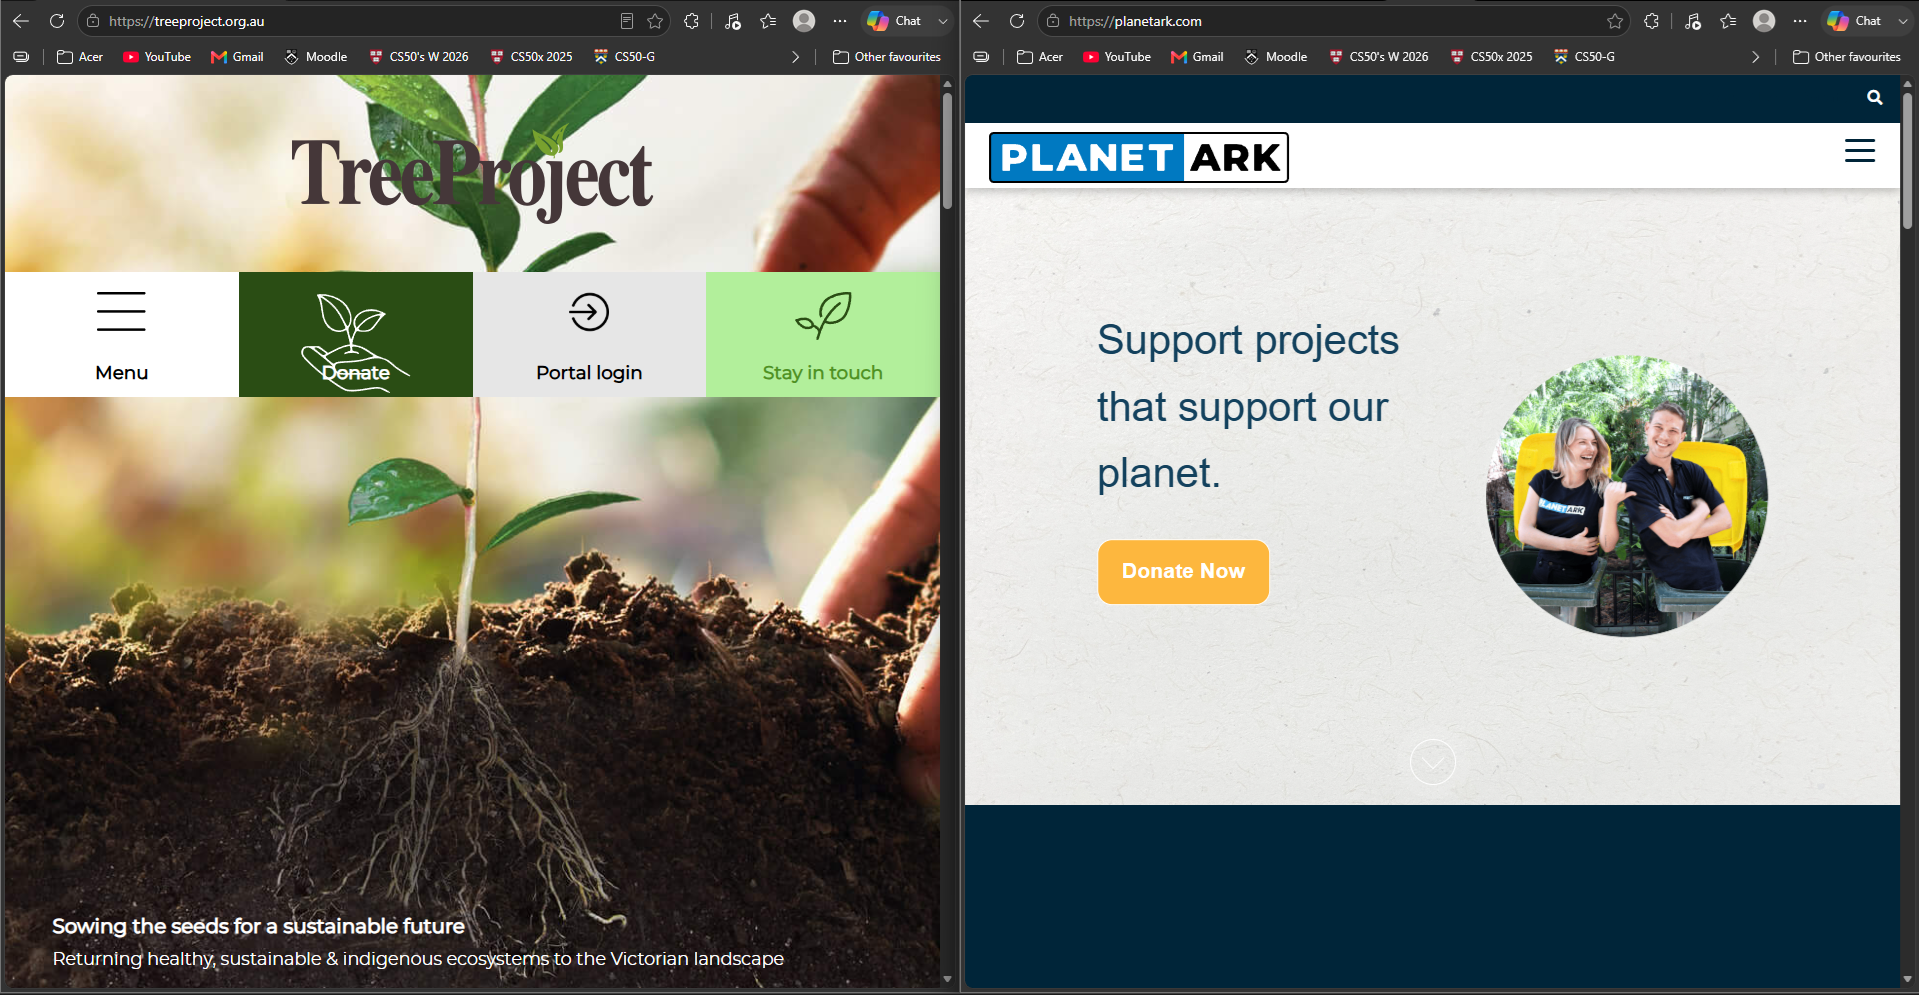This screenshot has width=1919, height=995.
Task: Open profile avatar in TreeProject window
Action: point(804,21)
